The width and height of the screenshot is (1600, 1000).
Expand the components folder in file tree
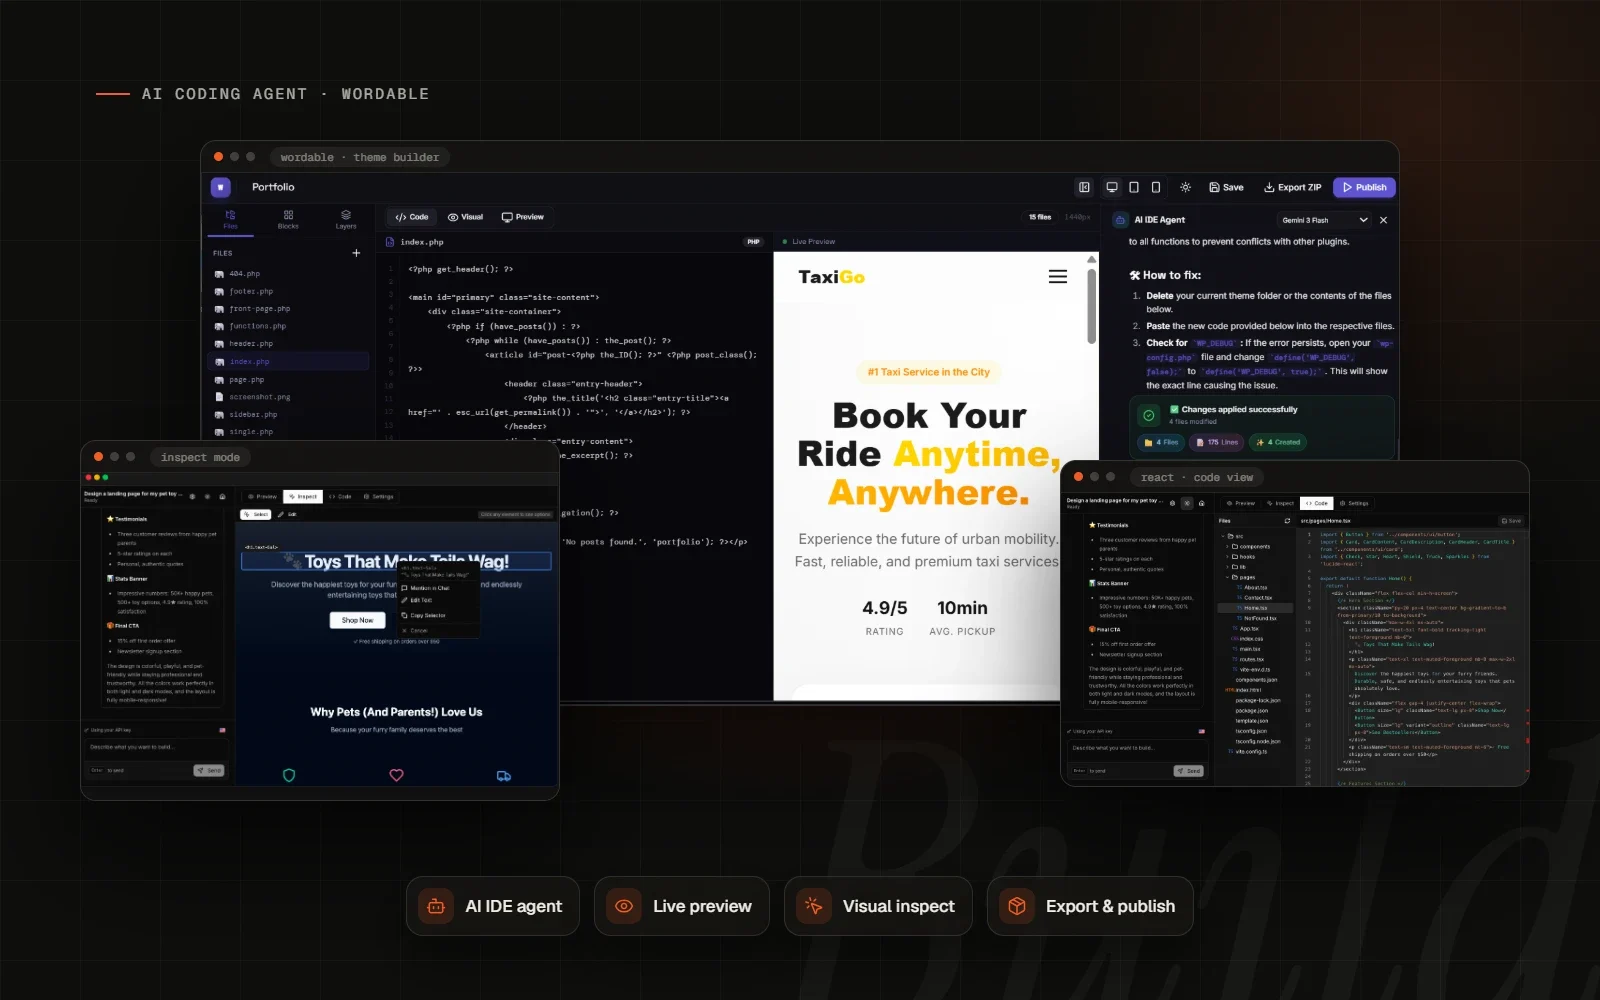(x=1250, y=547)
